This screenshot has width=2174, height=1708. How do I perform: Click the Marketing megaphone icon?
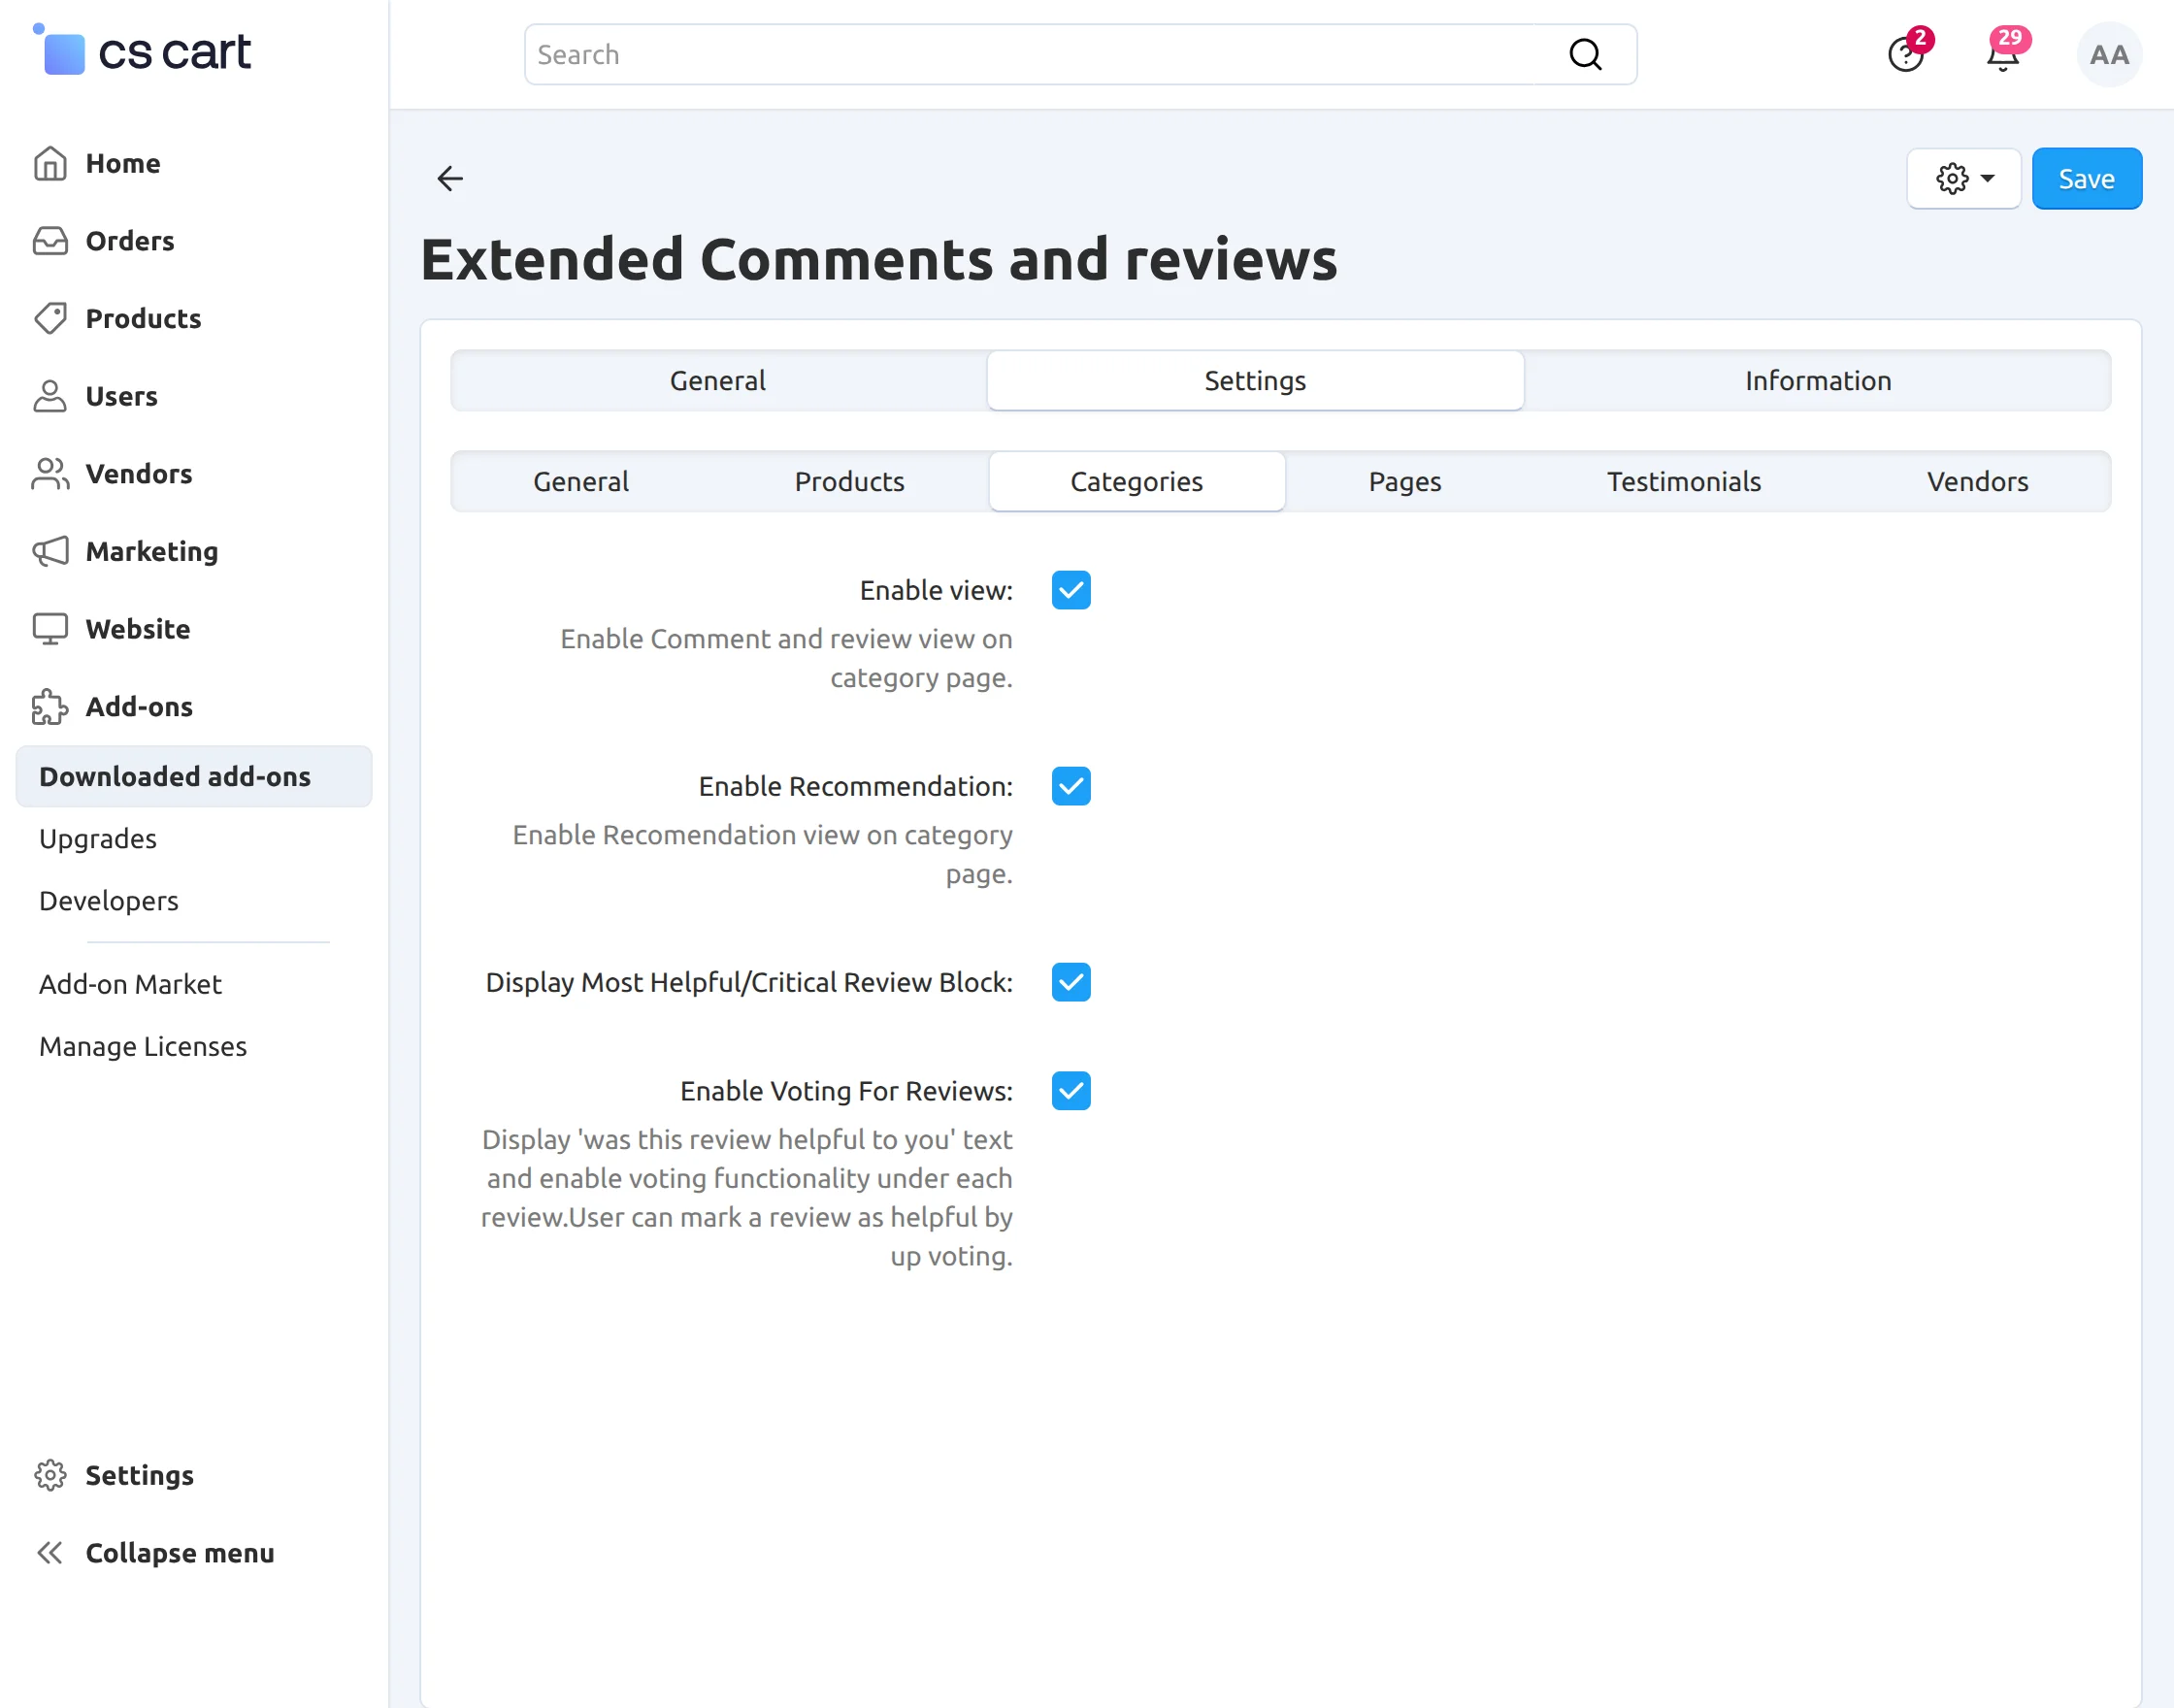pyautogui.click(x=50, y=551)
